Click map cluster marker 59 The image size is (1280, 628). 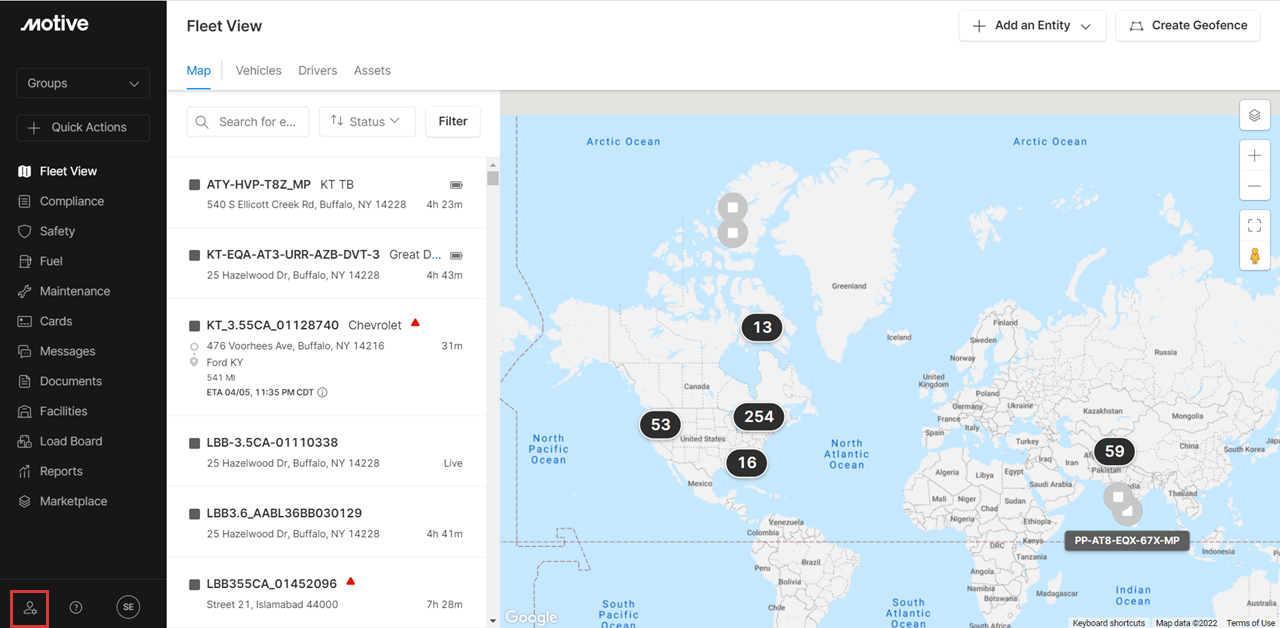1114,451
